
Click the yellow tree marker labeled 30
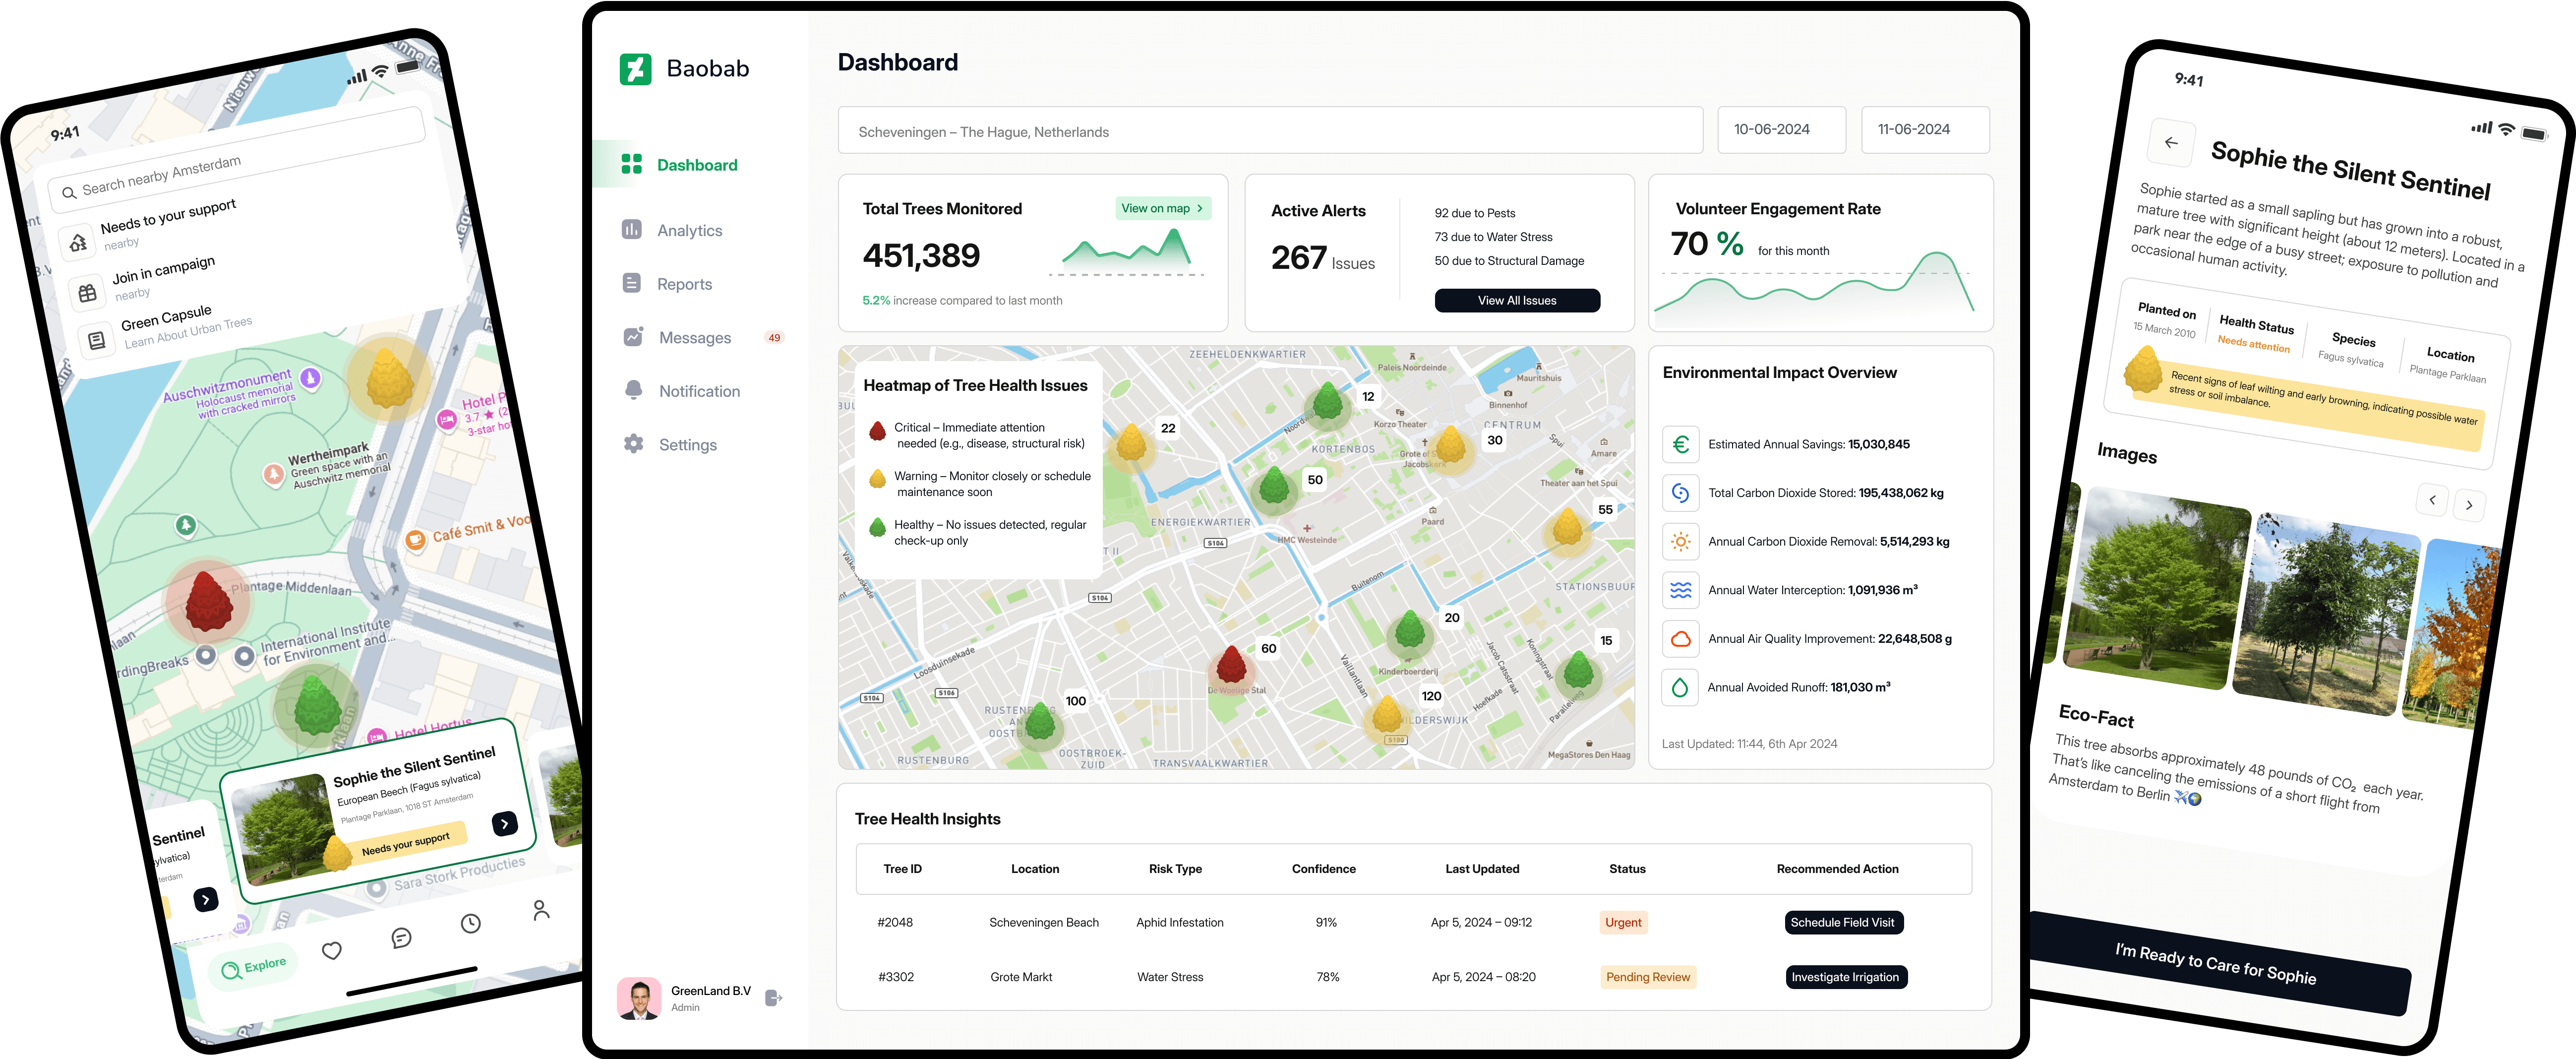coord(1450,446)
